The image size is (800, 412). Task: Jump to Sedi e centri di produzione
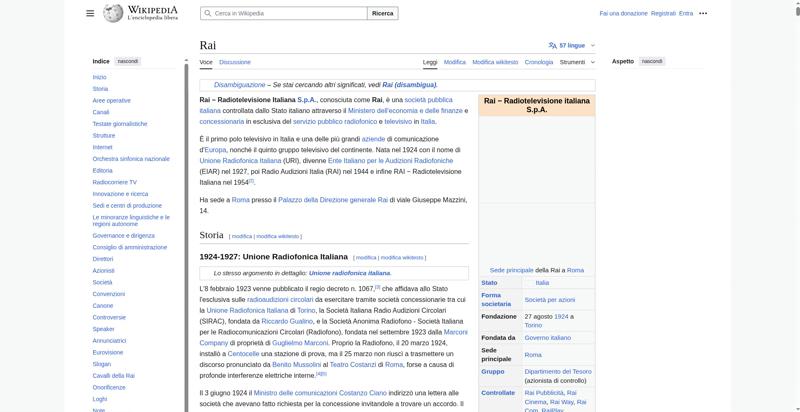click(x=127, y=206)
